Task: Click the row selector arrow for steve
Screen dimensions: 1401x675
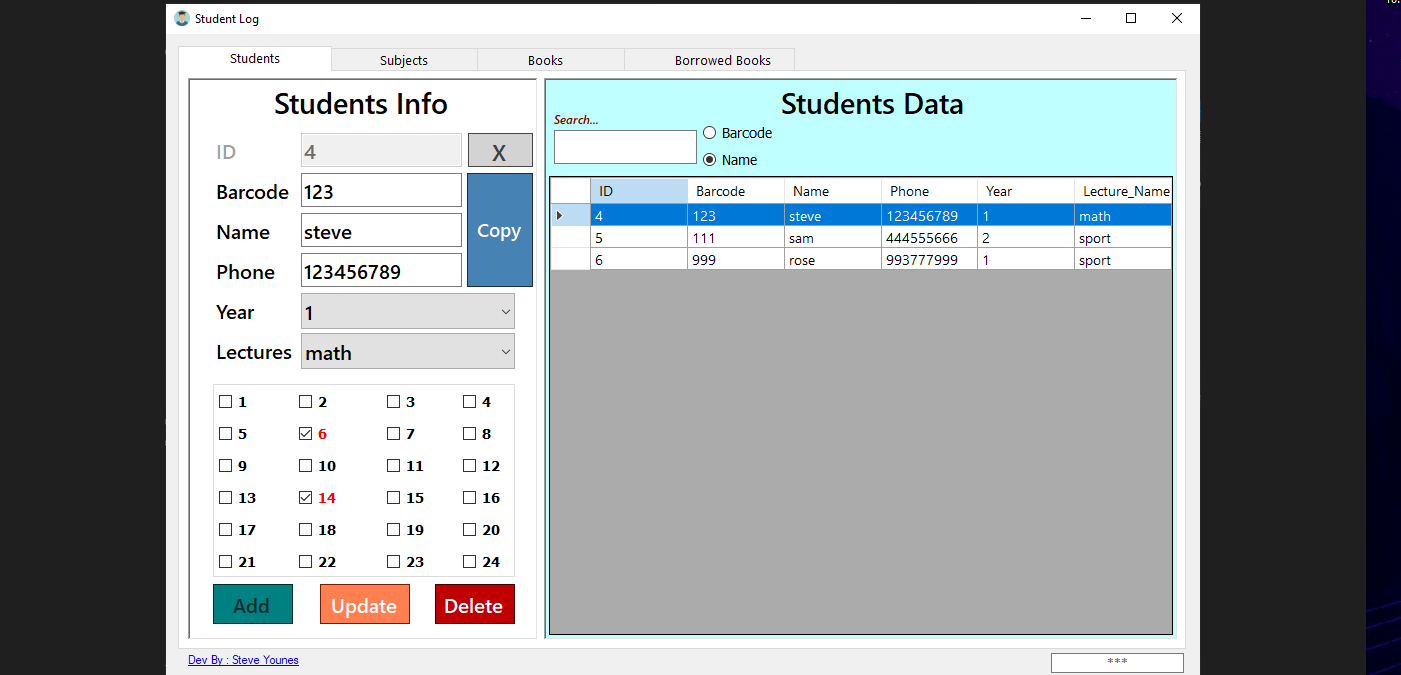Action: (559, 216)
